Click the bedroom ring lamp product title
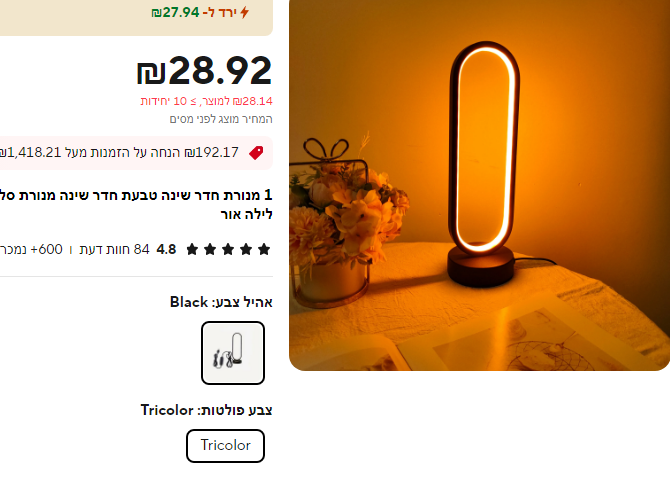The image size is (670, 486). tap(136, 204)
